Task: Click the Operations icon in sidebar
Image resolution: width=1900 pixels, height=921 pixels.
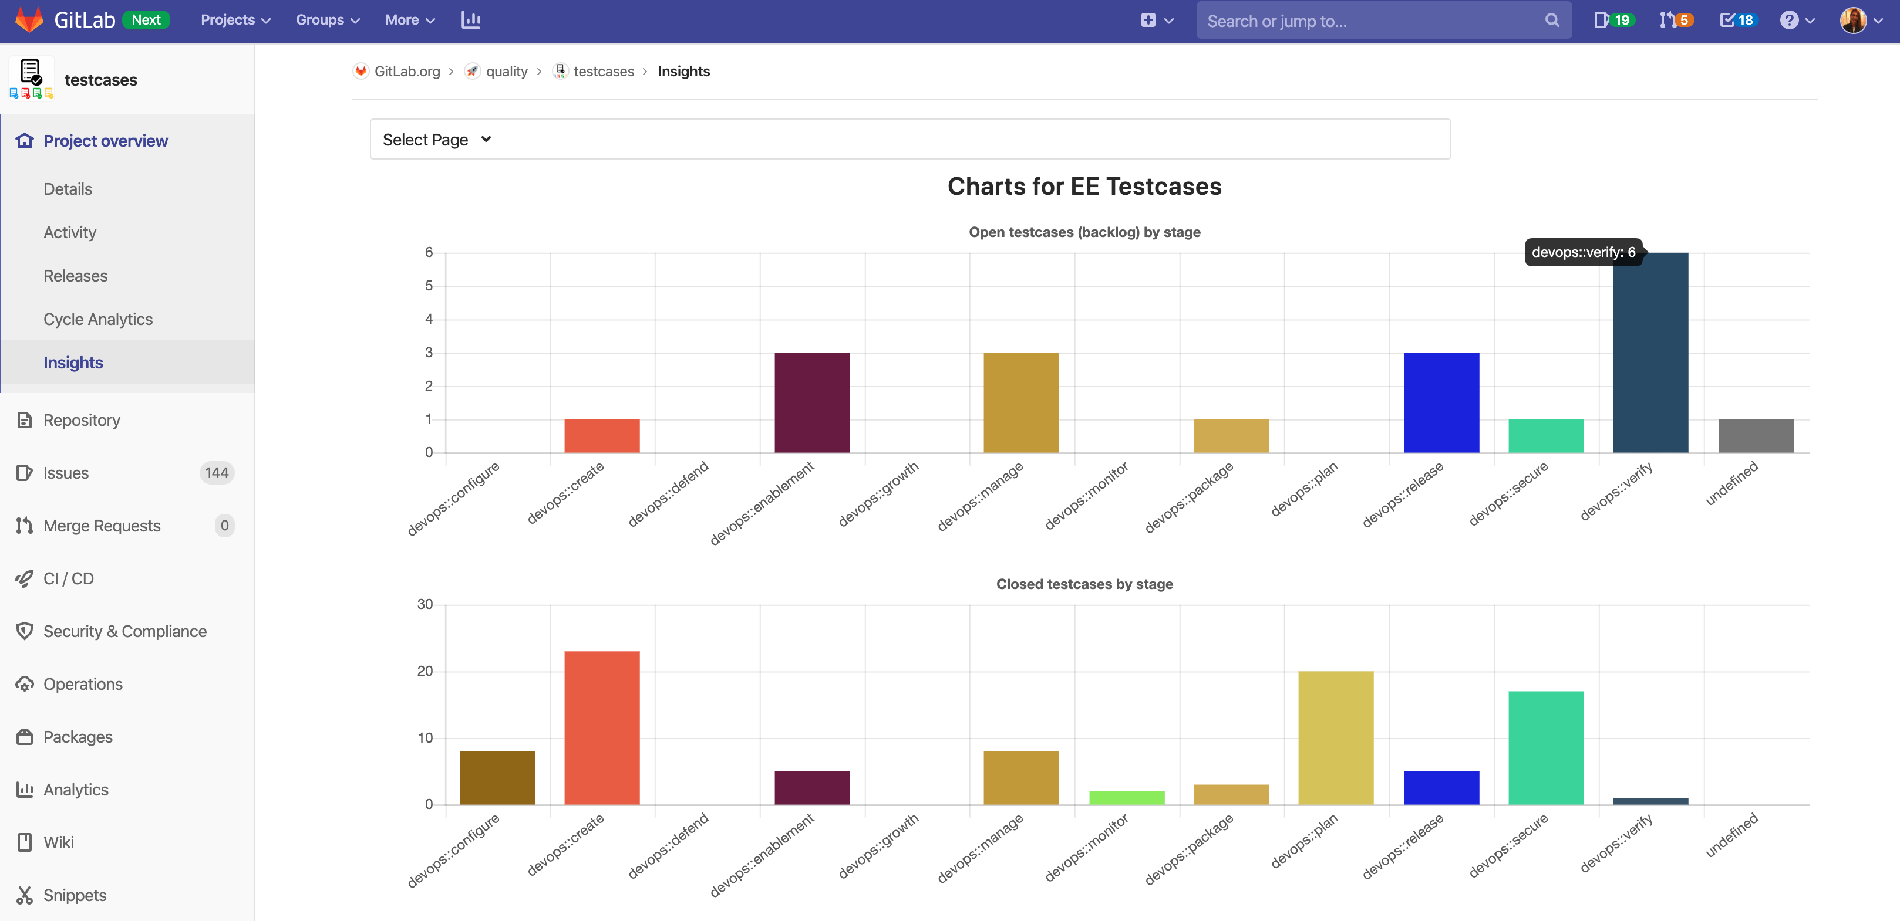Action: point(24,684)
